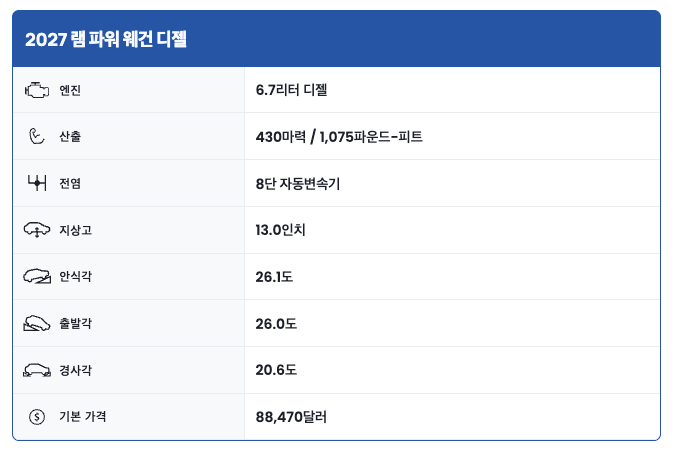Click the 지상고 row label
This screenshot has height=454, width=673.
pyautogui.click(x=76, y=230)
